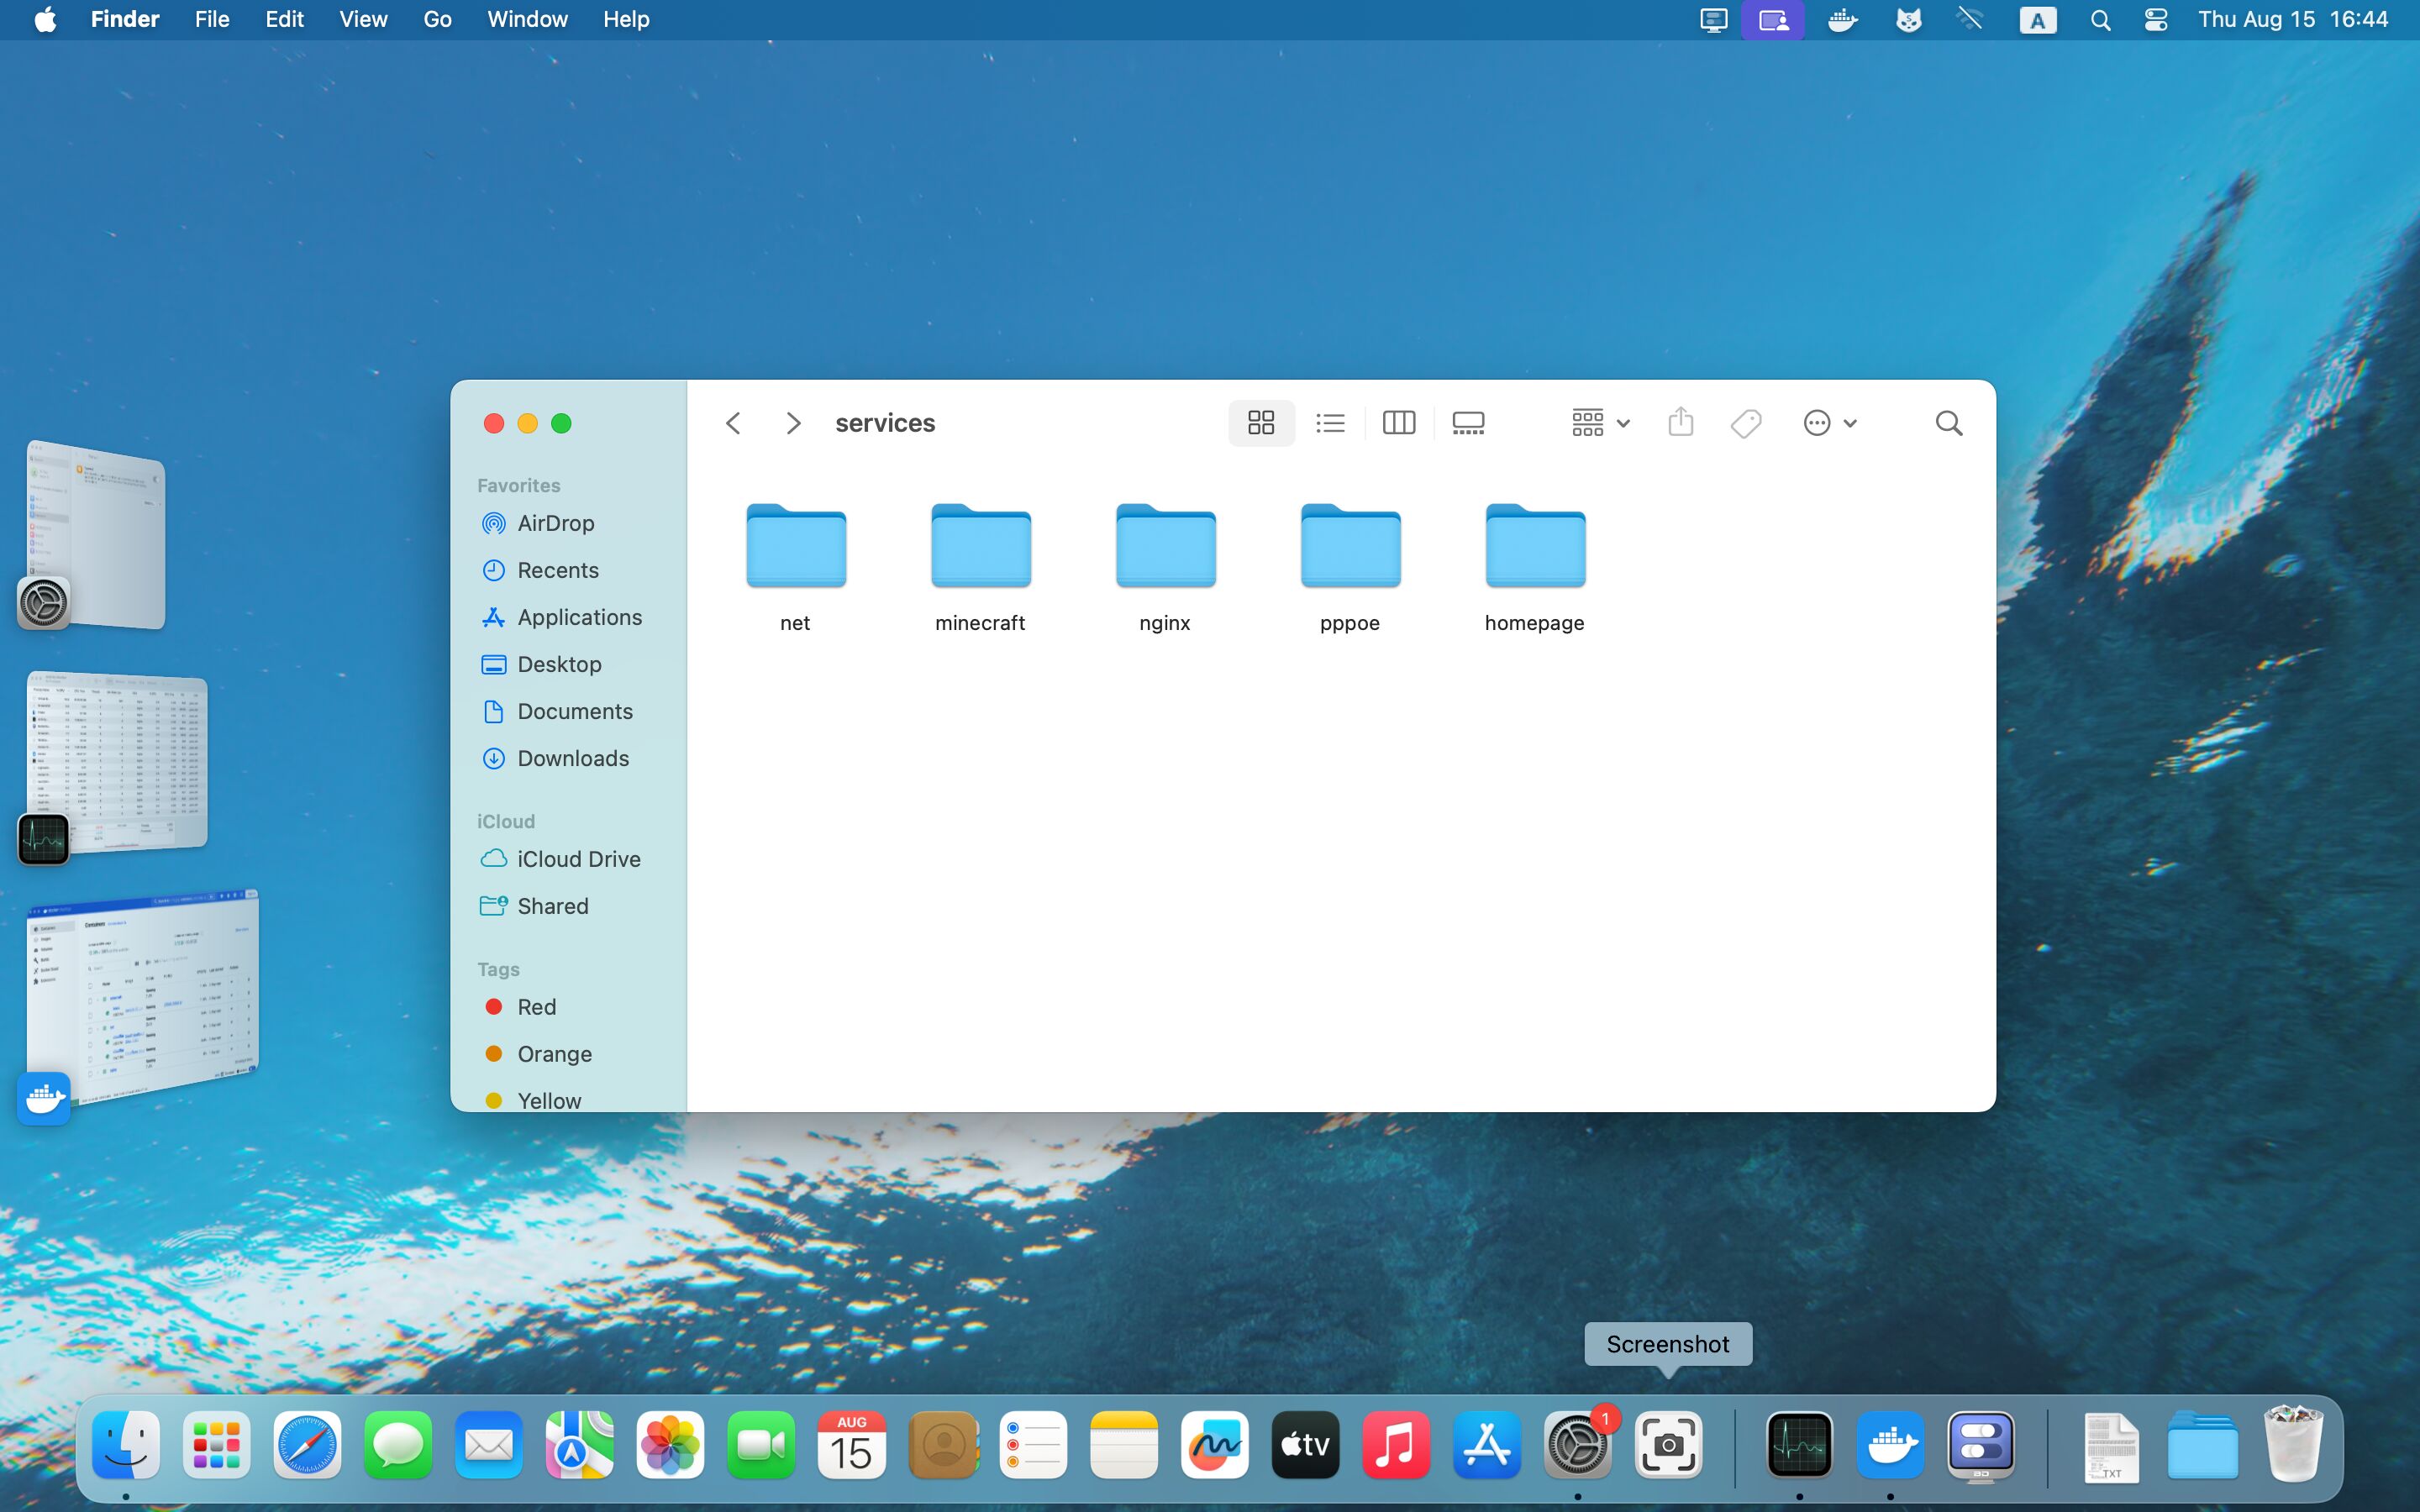Open the App Store from the Dock
The image size is (2420, 1512).
coord(1487,1445)
